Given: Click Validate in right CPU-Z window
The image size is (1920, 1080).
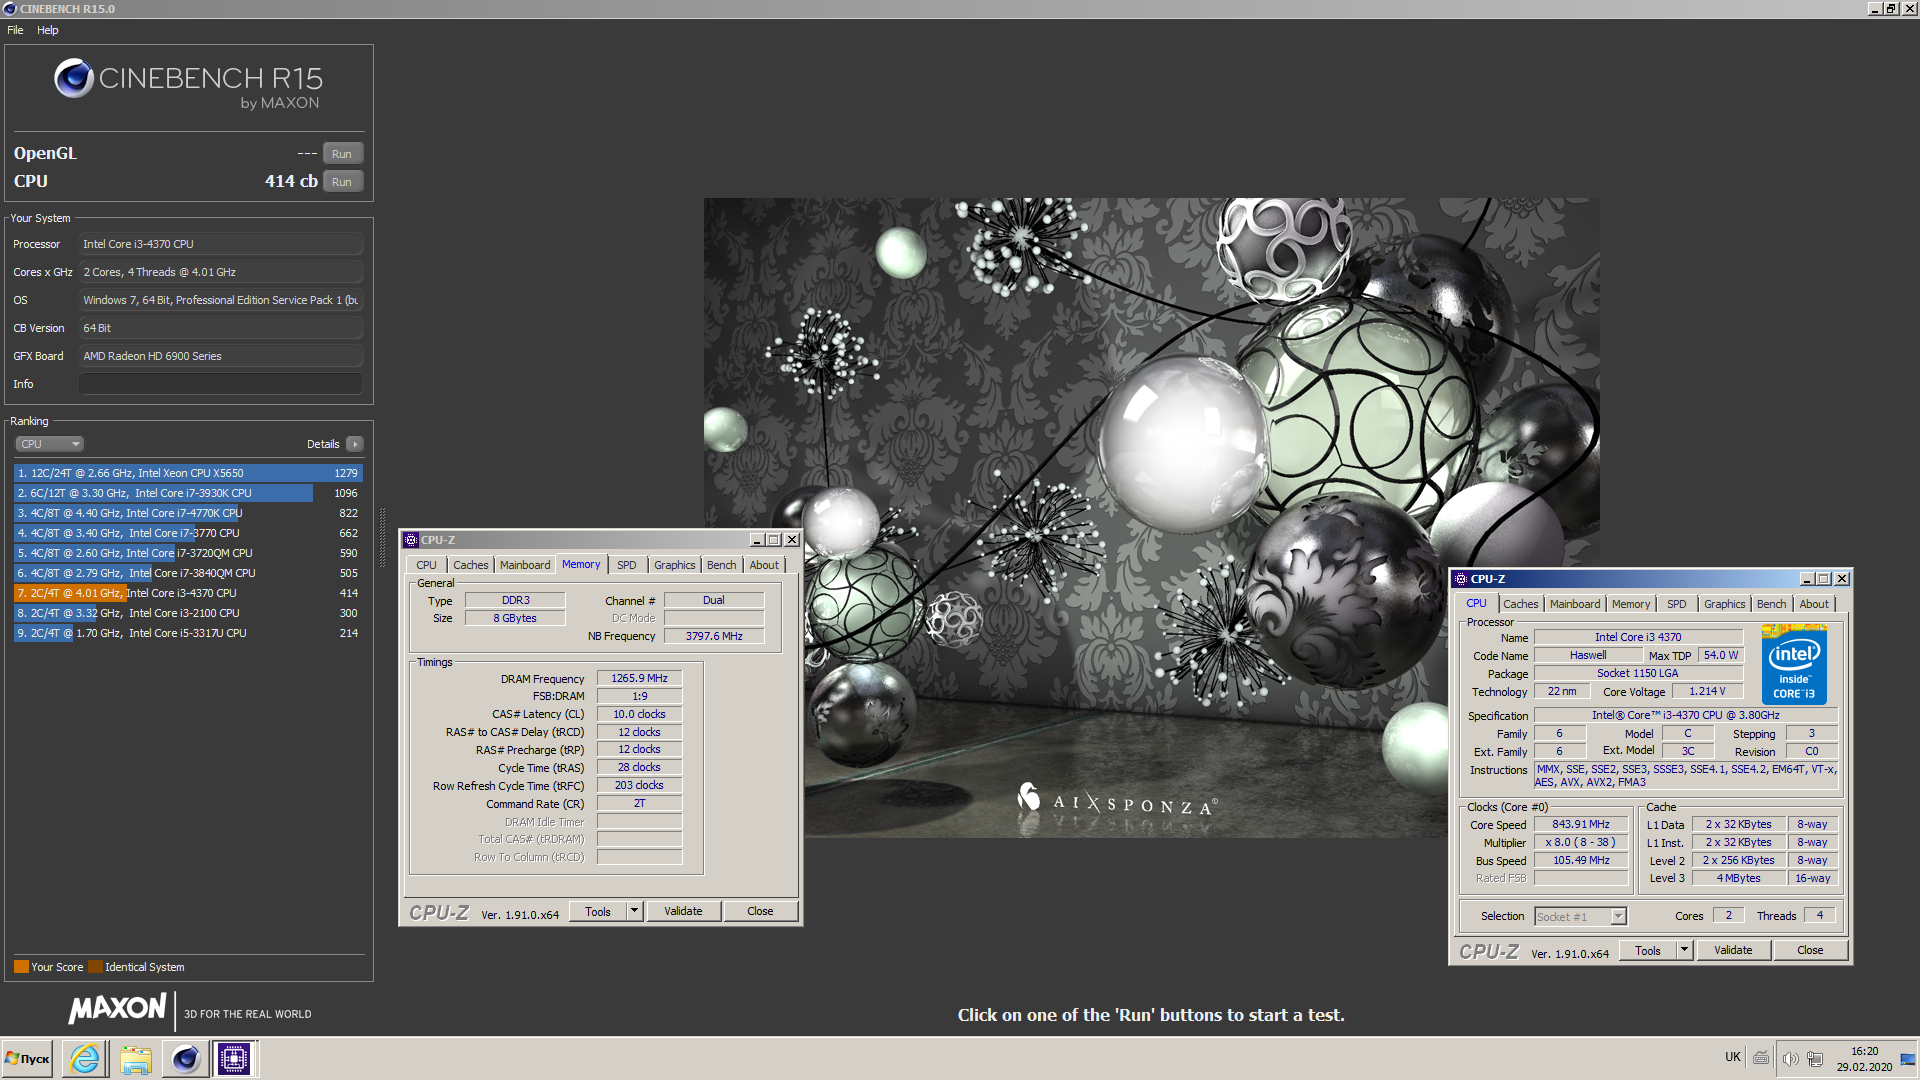Looking at the screenshot, I should tap(1733, 951).
